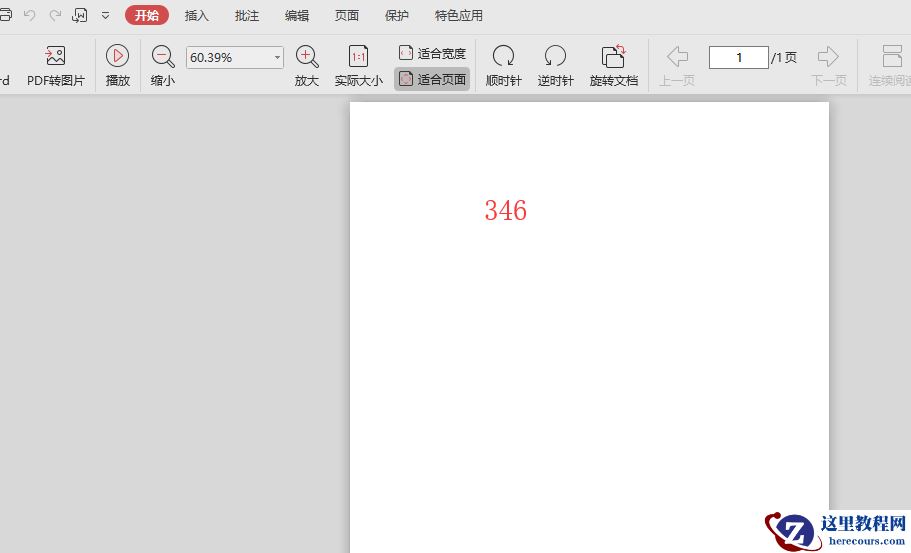Zoom in with 放大 magnifier
The height and width of the screenshot is (553, 911).
point(307,66)
